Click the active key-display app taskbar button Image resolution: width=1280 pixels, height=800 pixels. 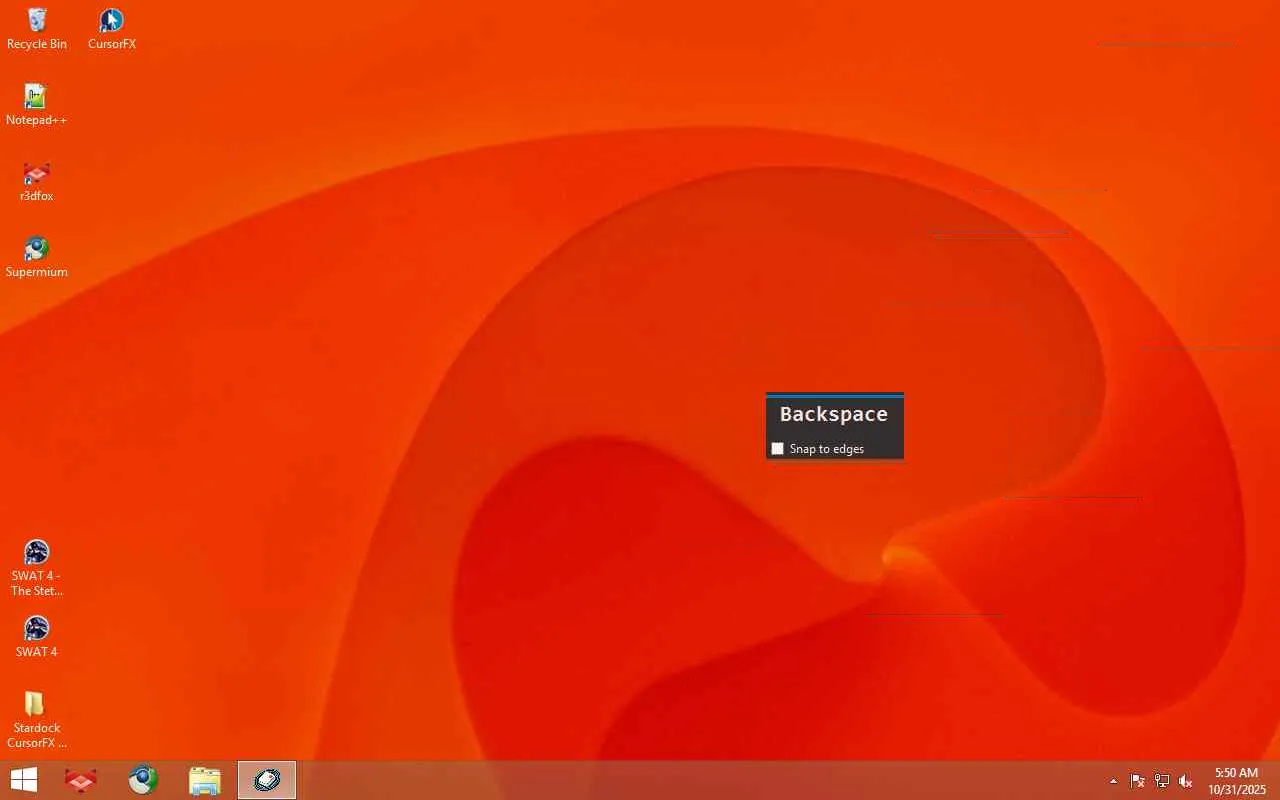coord(267,780)
